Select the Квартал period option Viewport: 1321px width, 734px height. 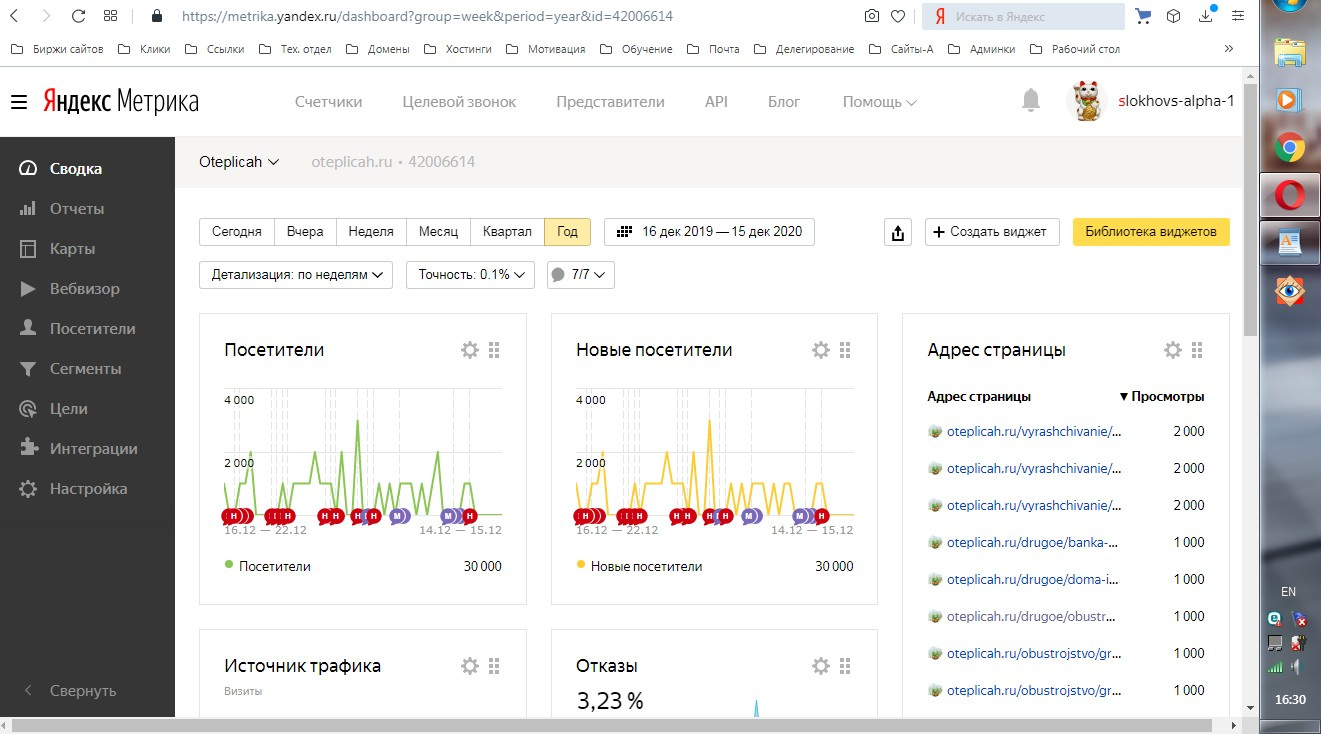coord(507,232)
